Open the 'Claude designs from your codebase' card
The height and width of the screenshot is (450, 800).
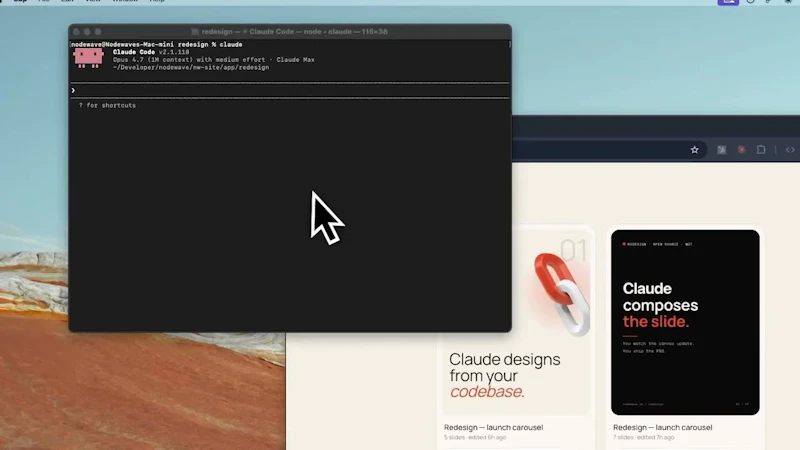pos(515,321)
